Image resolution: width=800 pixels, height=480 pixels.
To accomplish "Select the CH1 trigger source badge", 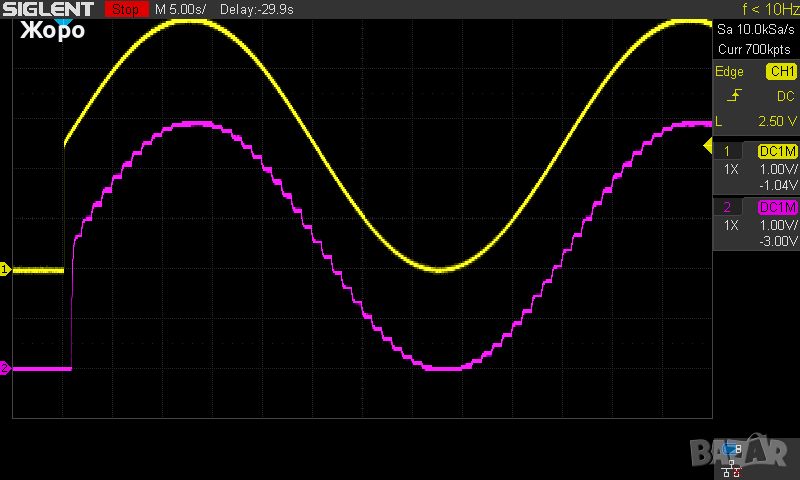I will (x=780, y=72).
